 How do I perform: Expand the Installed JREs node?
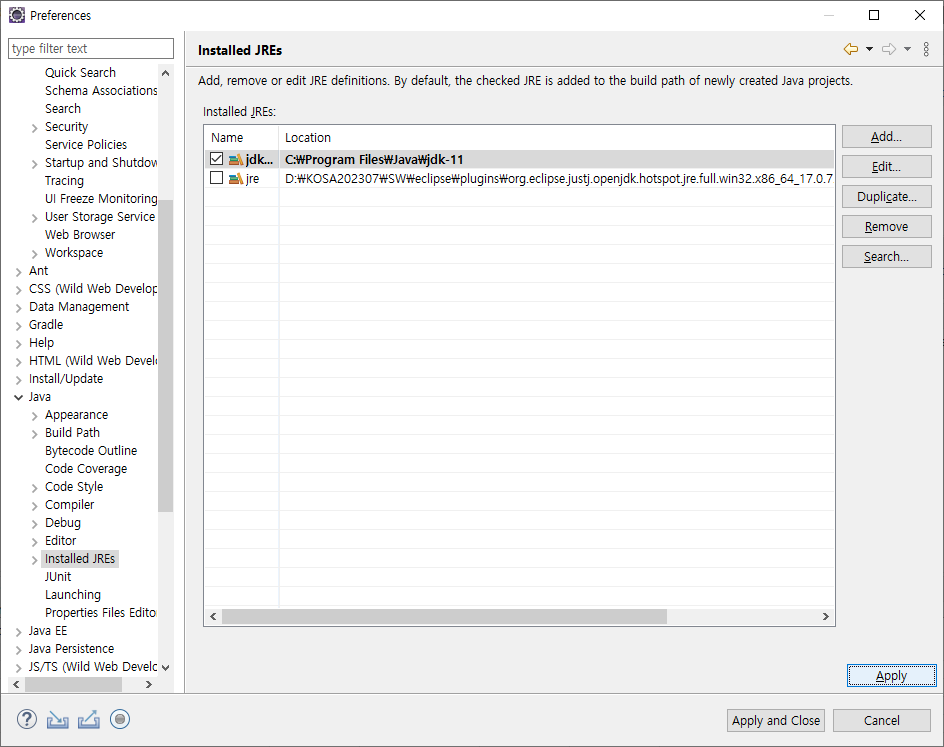click(34, 560)
